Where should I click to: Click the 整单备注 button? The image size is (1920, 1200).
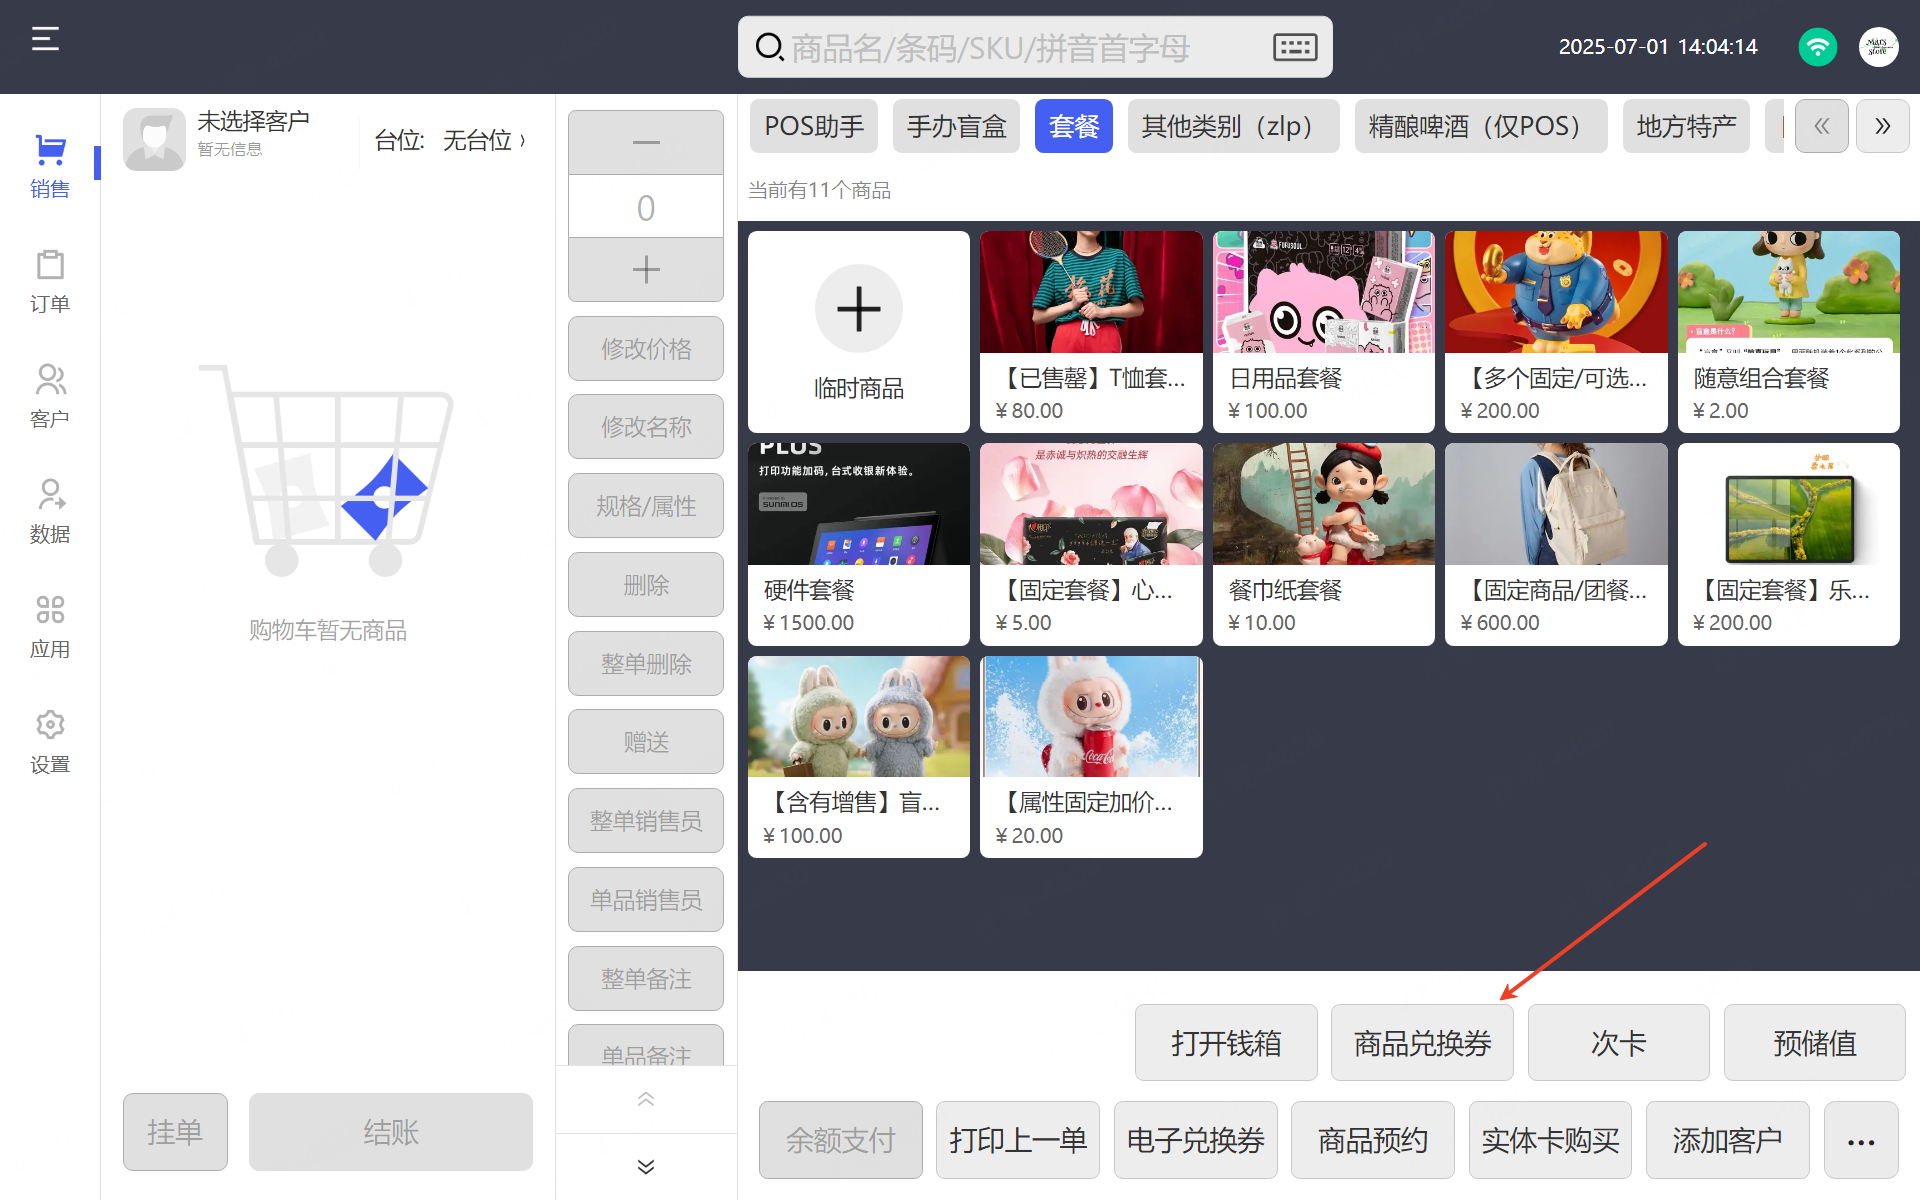click(x=646, y=979)
